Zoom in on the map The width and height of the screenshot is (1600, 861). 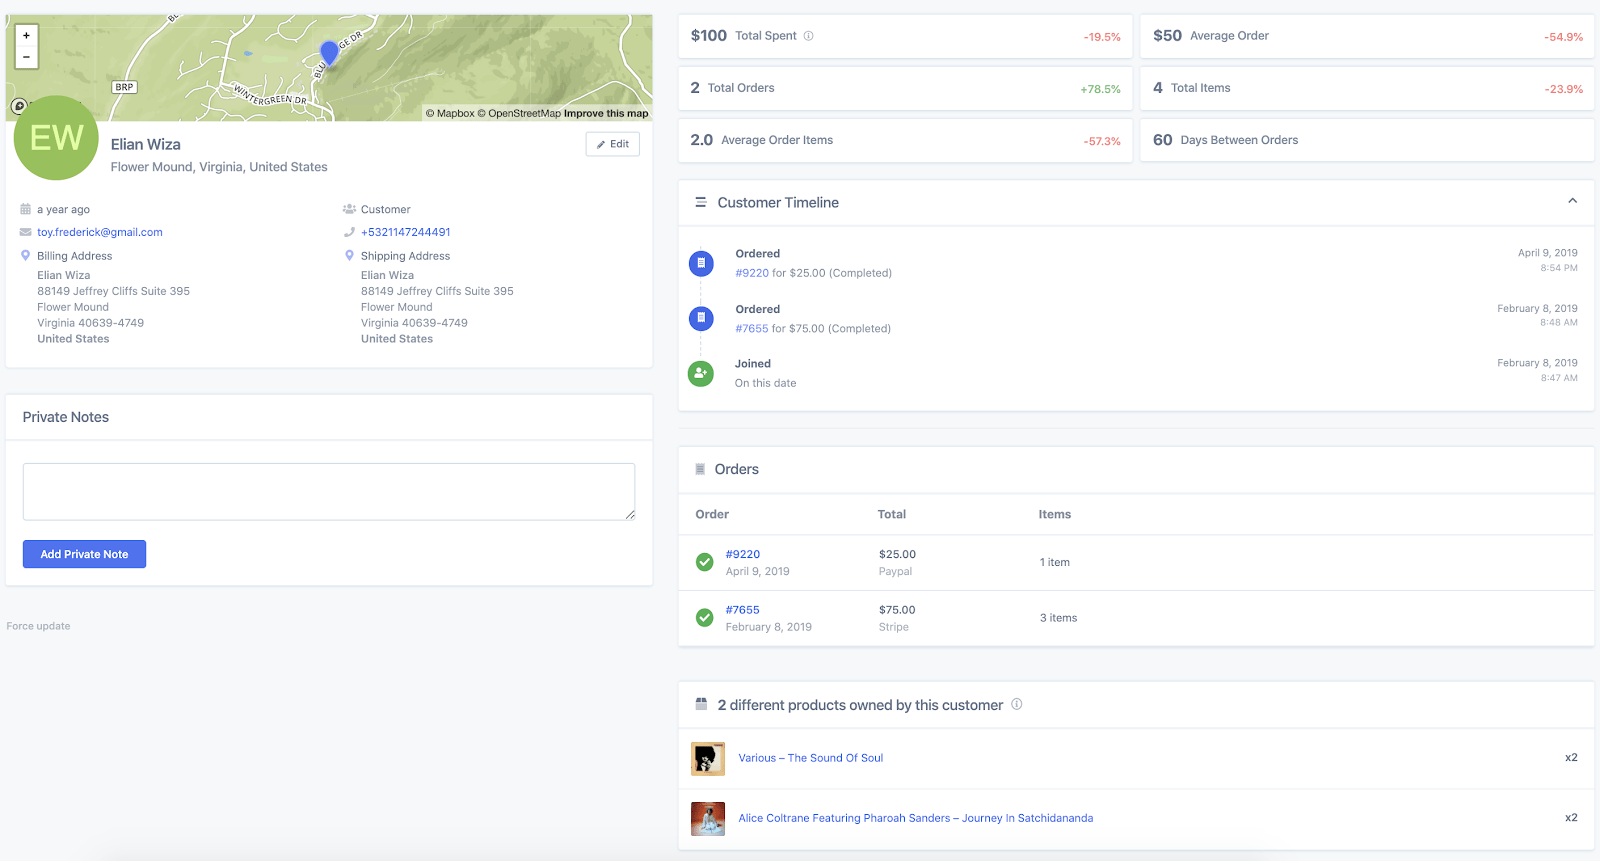point(26,35)
